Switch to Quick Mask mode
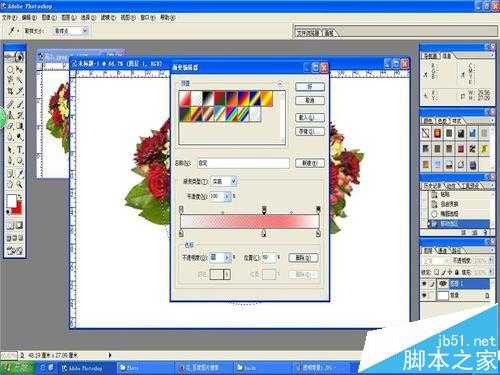The image size is (500, 375). pos(19,226)
